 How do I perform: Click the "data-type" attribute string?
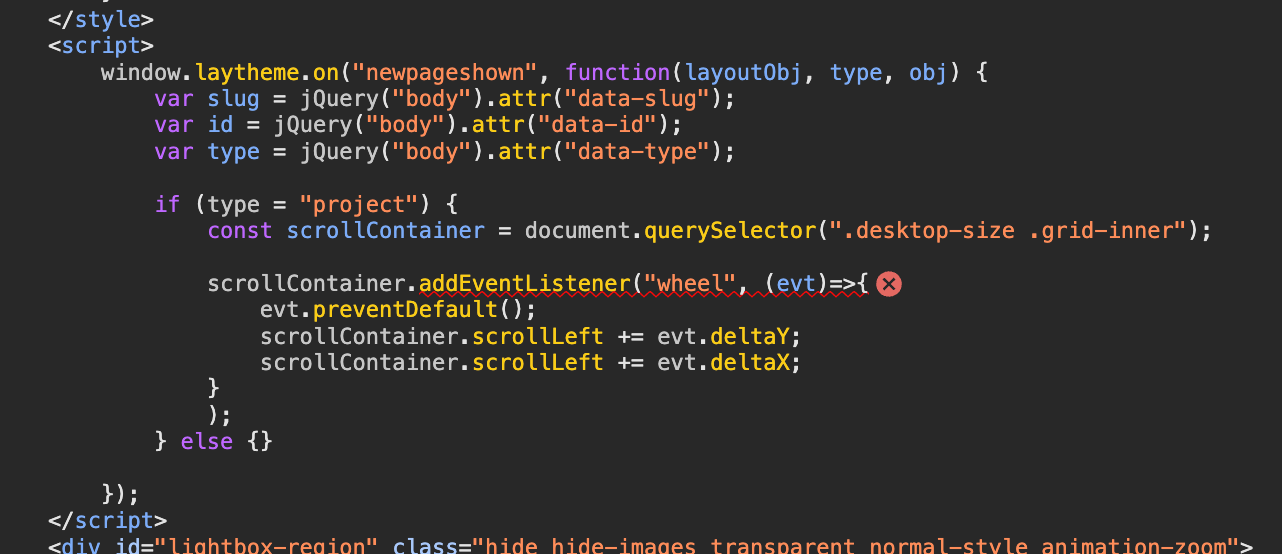pos(638,152)
